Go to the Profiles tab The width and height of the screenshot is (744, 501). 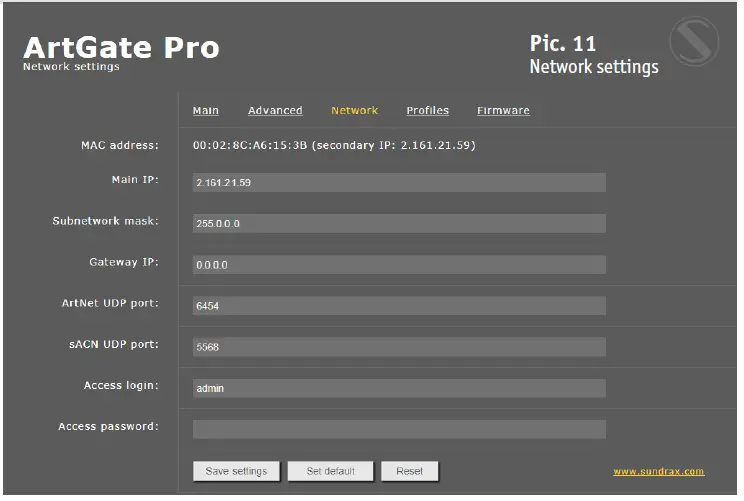428,111
